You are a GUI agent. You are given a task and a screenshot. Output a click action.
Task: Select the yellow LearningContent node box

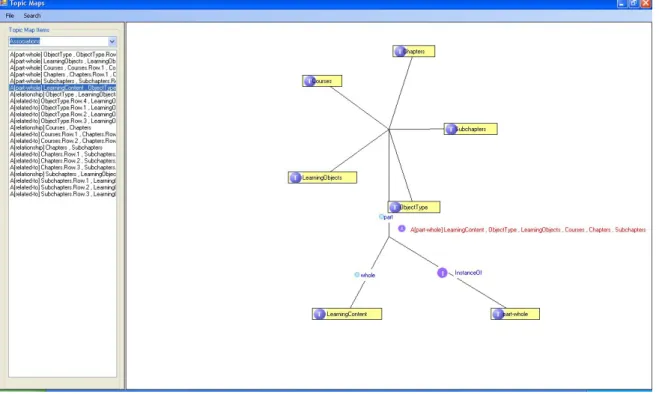tap(347, 314)
